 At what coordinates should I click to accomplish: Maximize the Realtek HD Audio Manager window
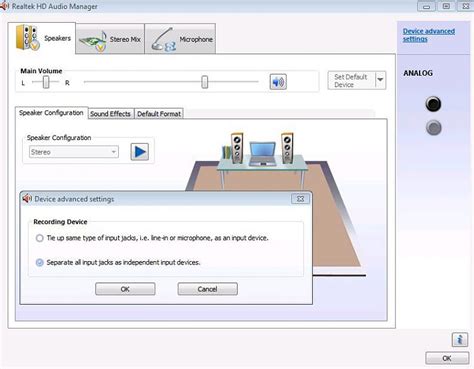click(x=446, y=6)
